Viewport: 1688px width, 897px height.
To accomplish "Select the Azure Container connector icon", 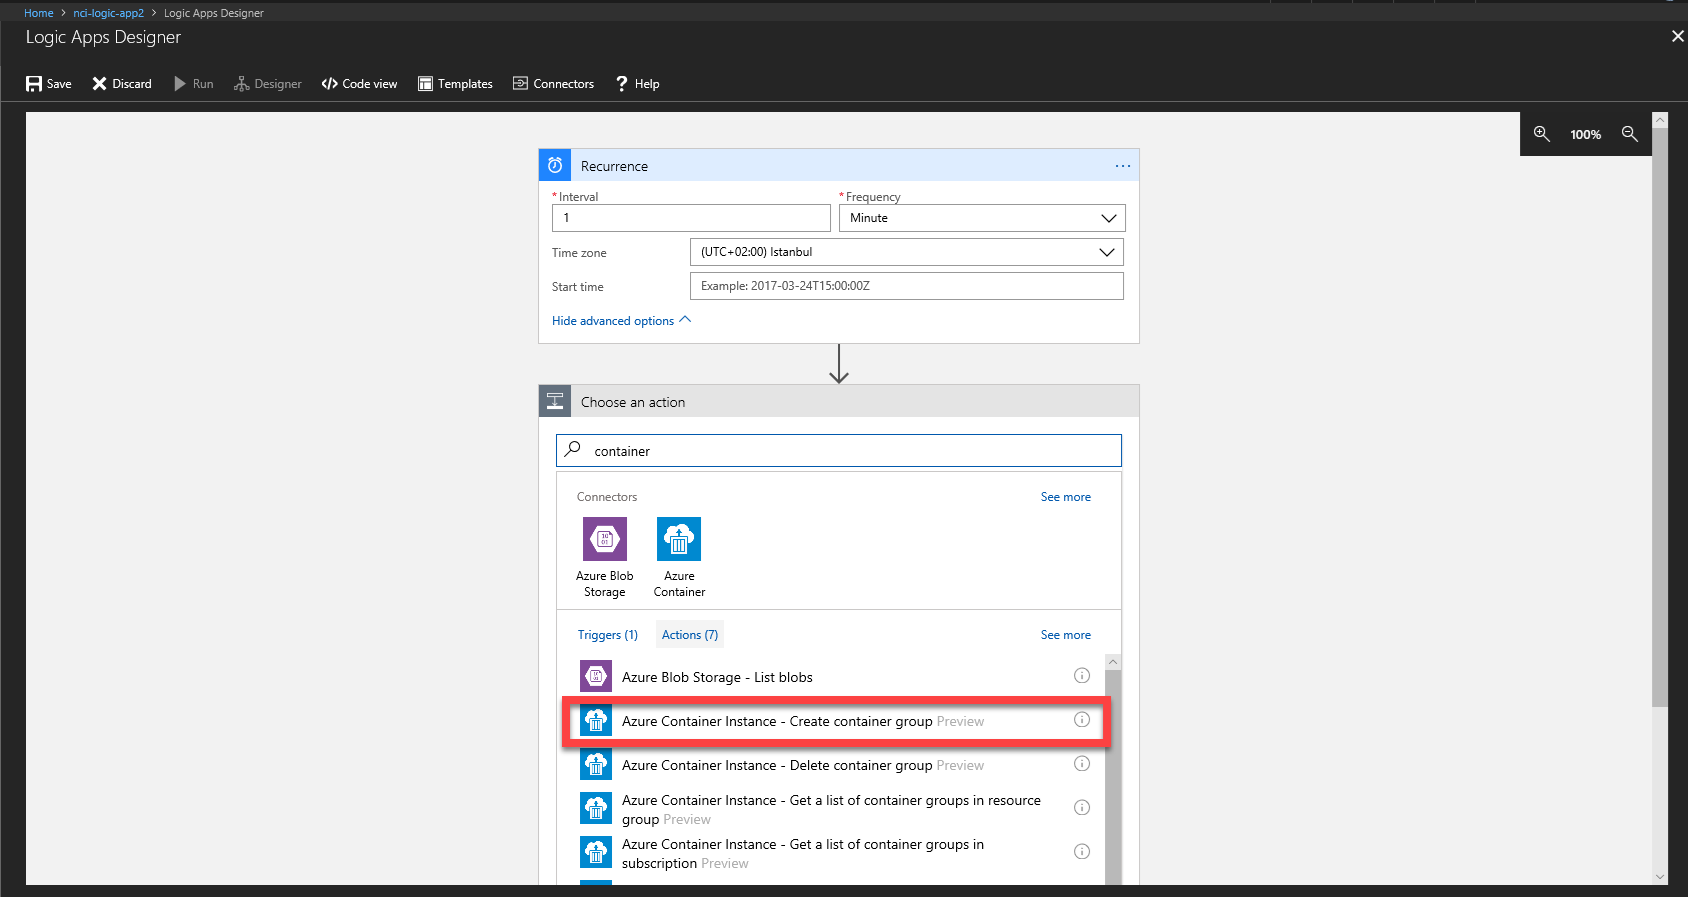I will (679, 540).
